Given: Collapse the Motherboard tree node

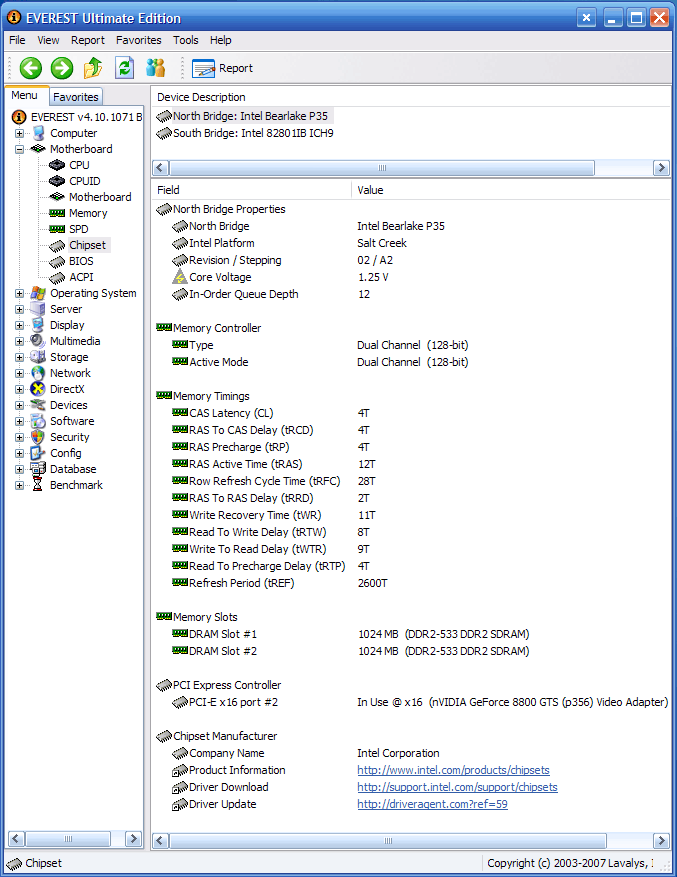Looking at the screenshot, I should coord(20,149).
